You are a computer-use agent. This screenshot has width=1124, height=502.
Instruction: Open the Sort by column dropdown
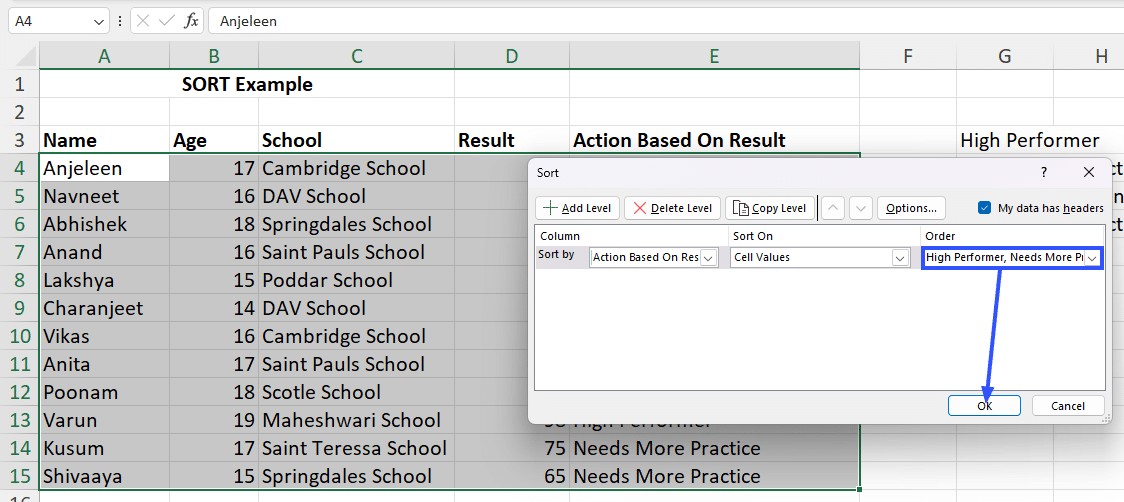(x=708, y=257)
